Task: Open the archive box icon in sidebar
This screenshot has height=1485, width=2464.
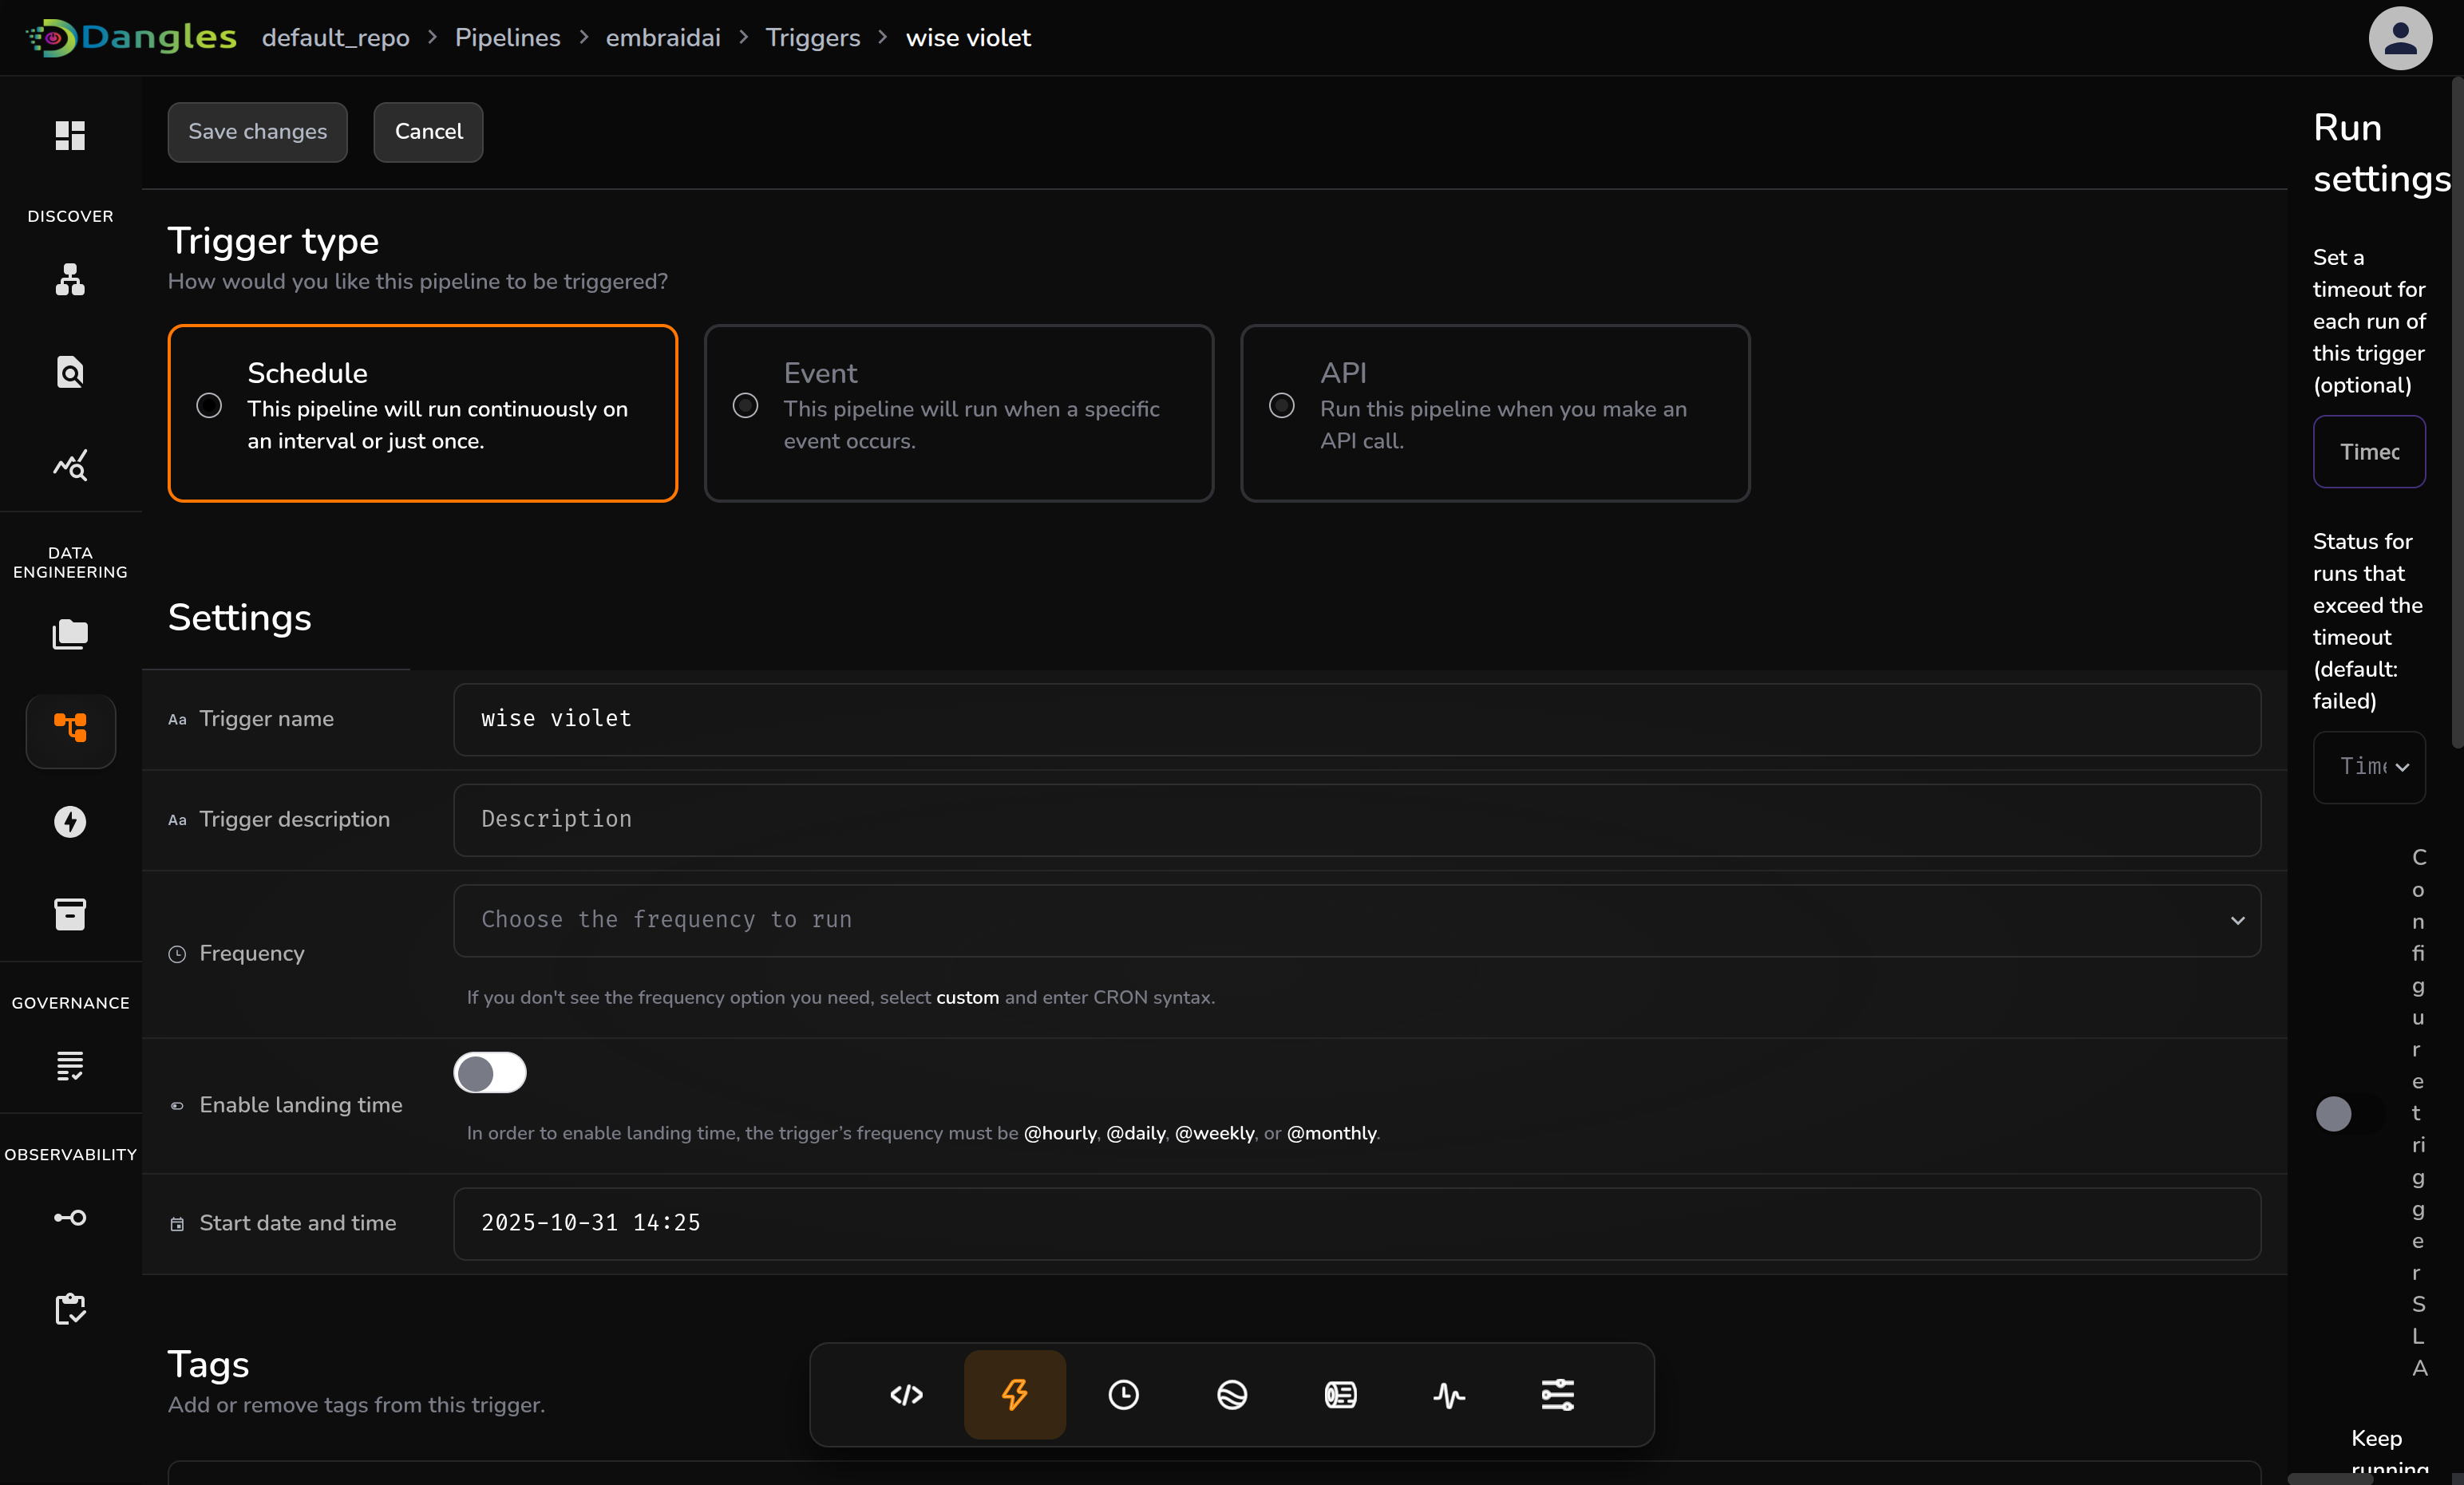Action: click(x=70, y=914)
